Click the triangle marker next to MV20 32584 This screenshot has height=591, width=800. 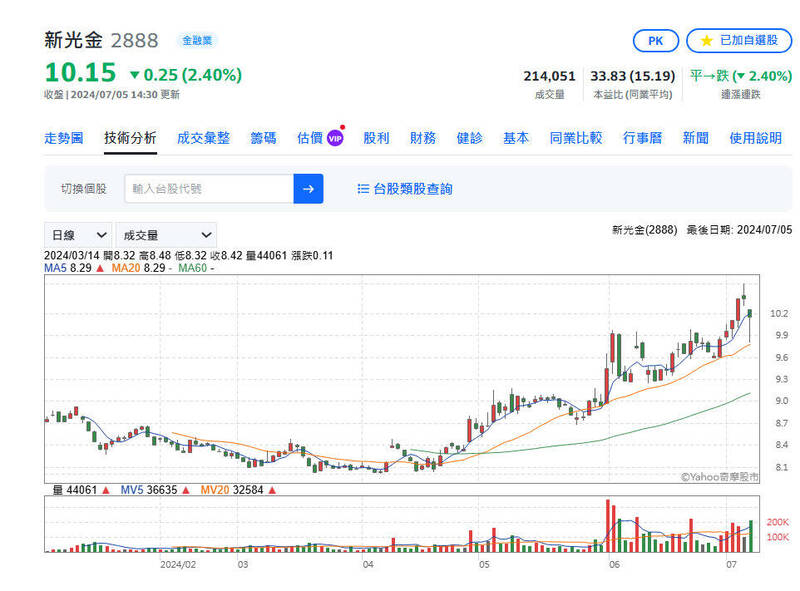(271, 488)
